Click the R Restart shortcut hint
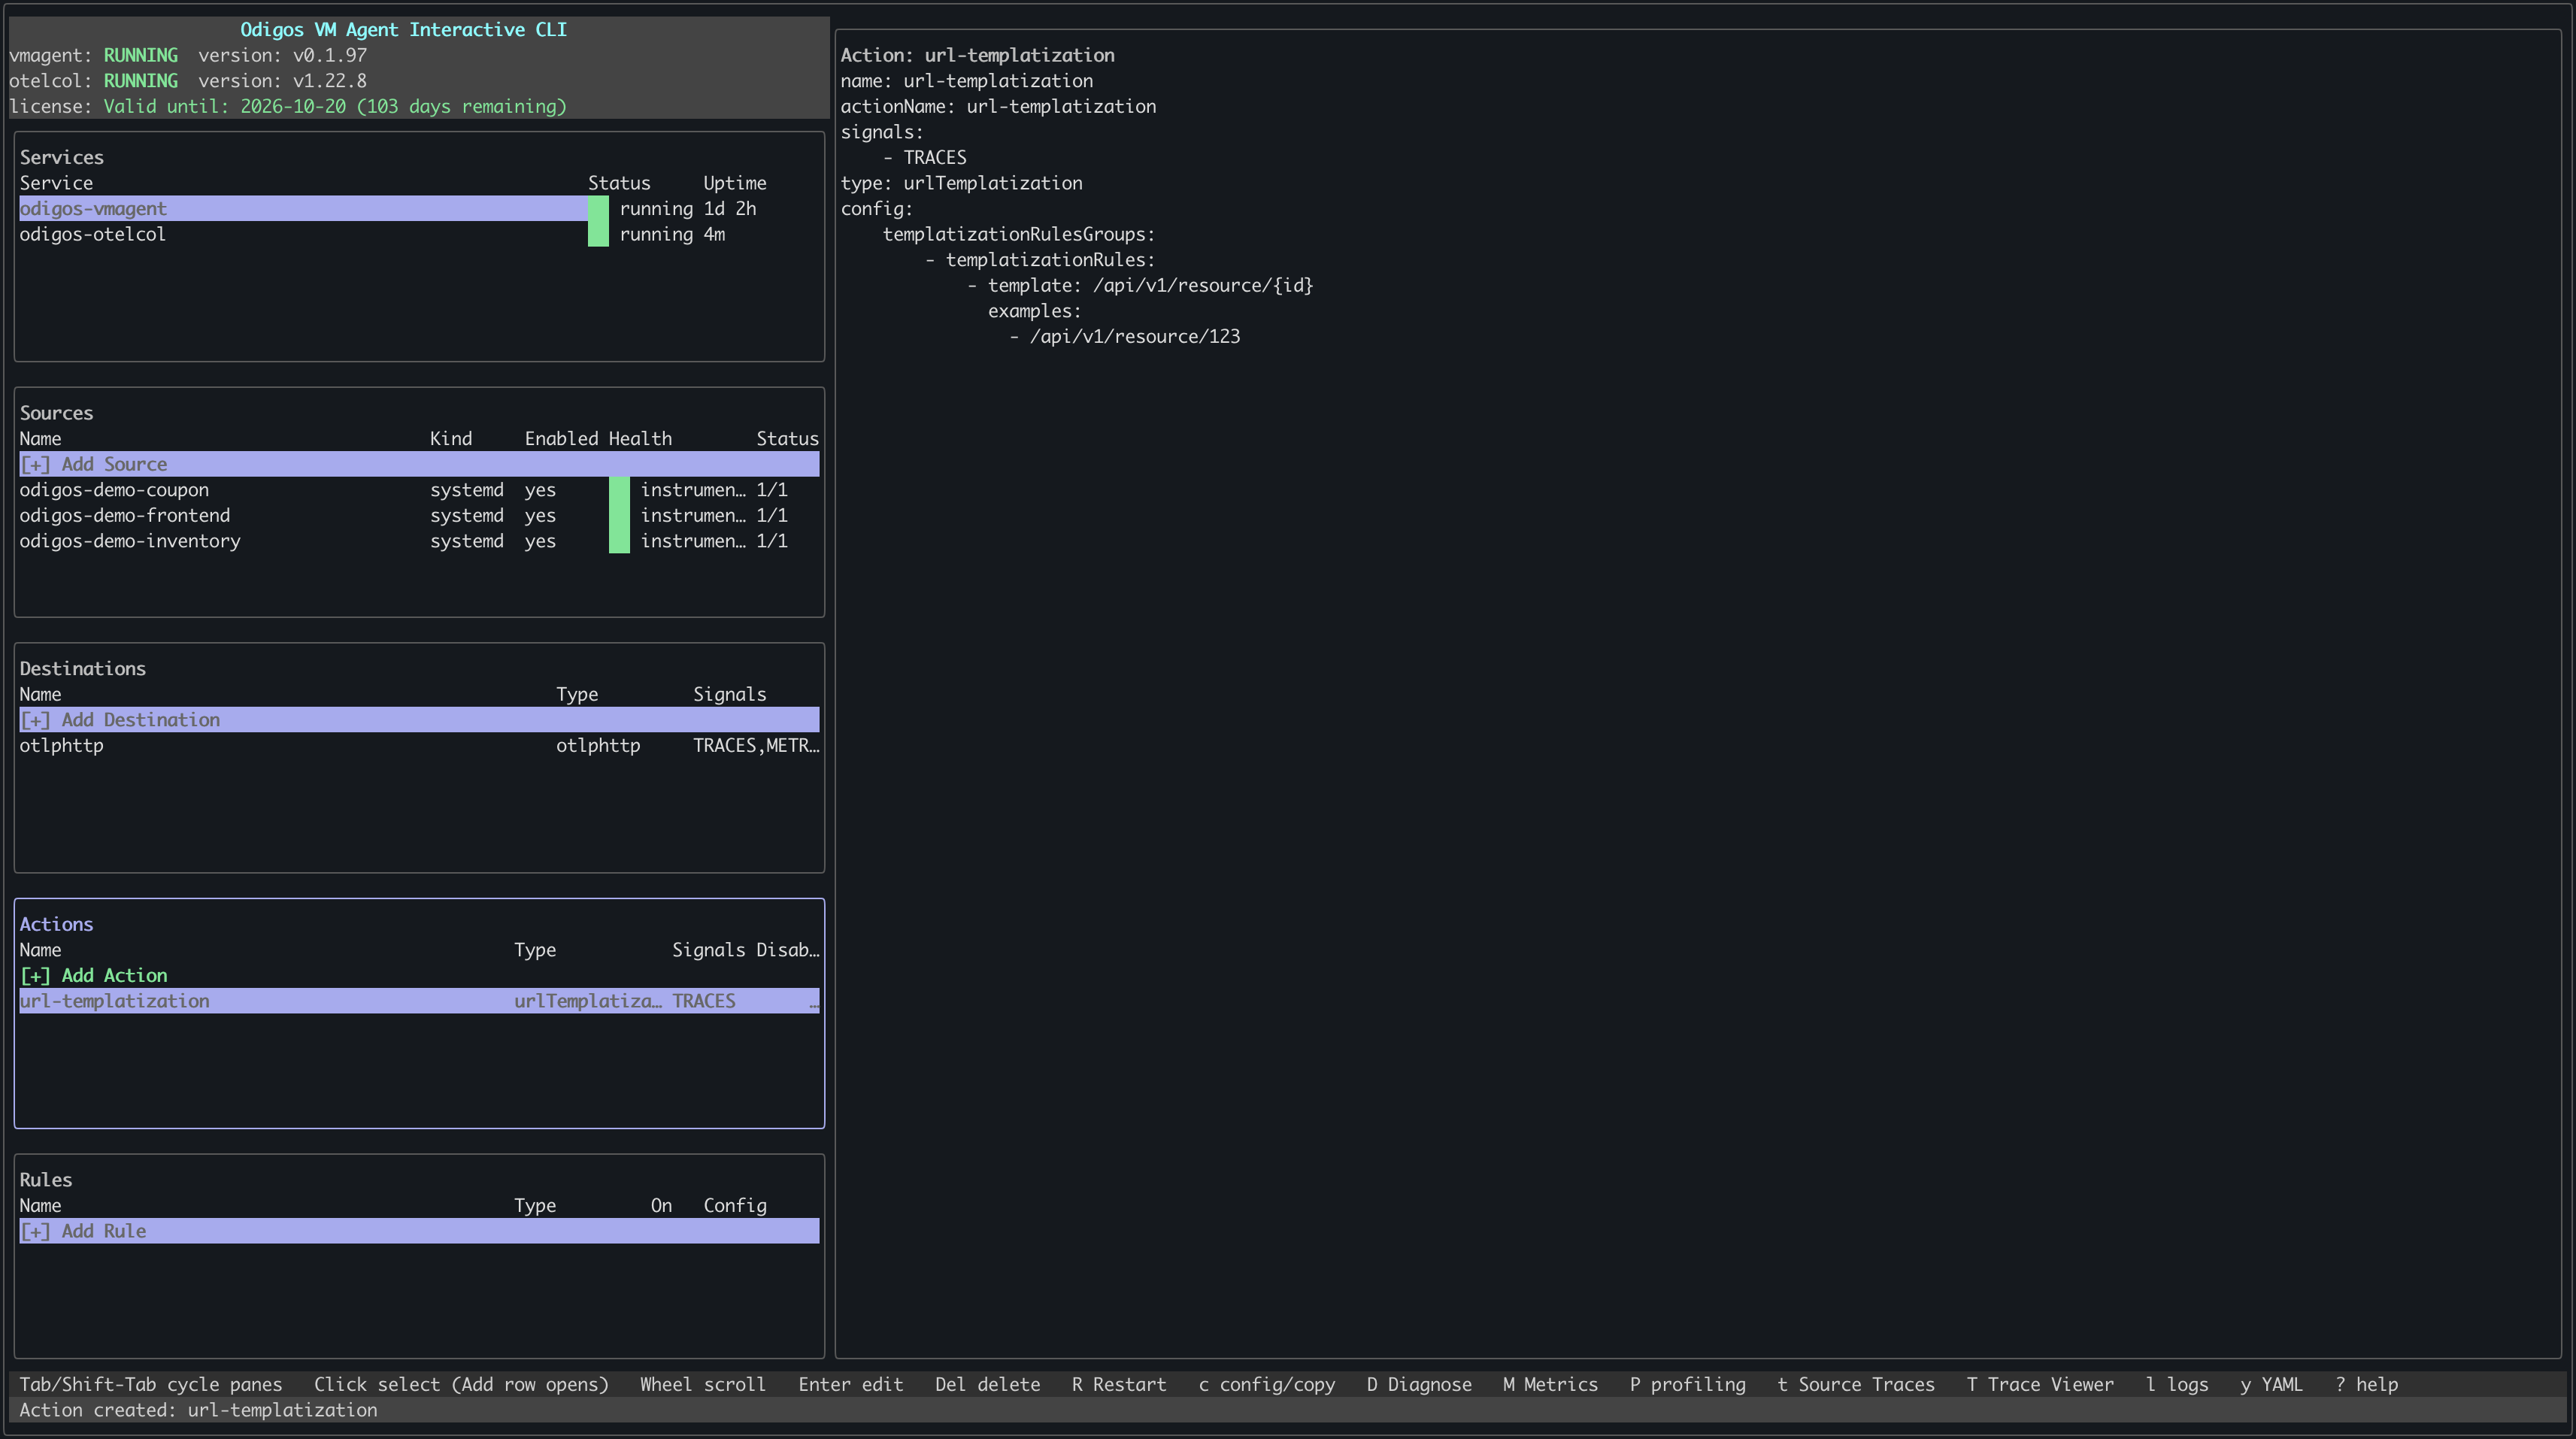 click(x=1119, y=1385)
